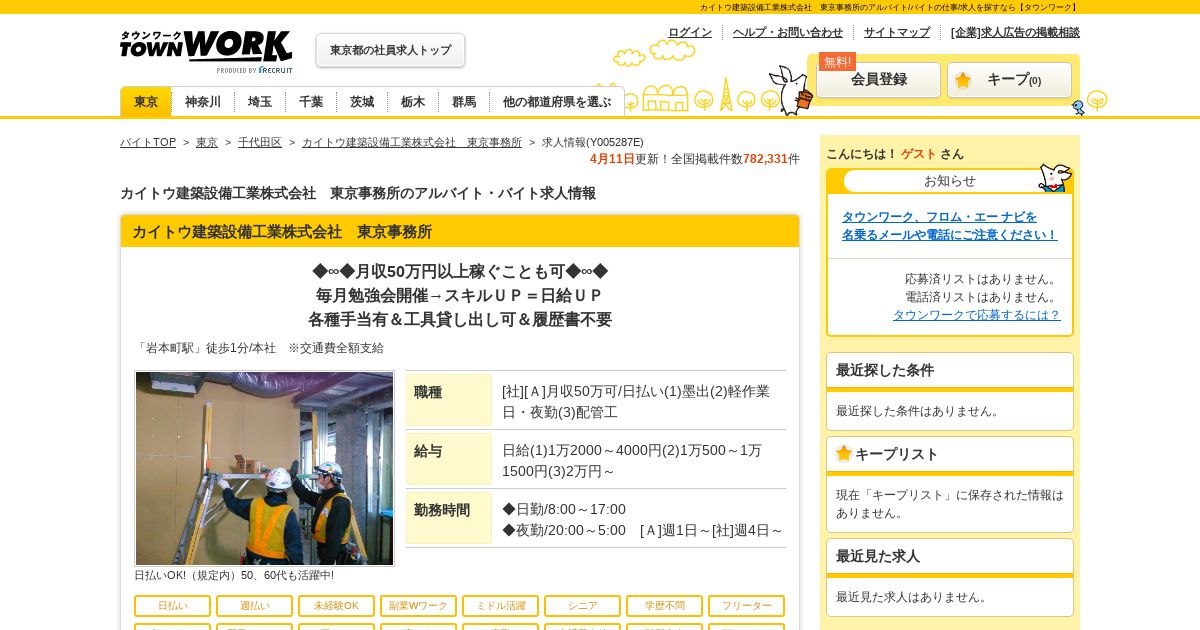Click the star icon next to キープリスト heading
This screenshot has width=1200, height=630.
point(844,453)
